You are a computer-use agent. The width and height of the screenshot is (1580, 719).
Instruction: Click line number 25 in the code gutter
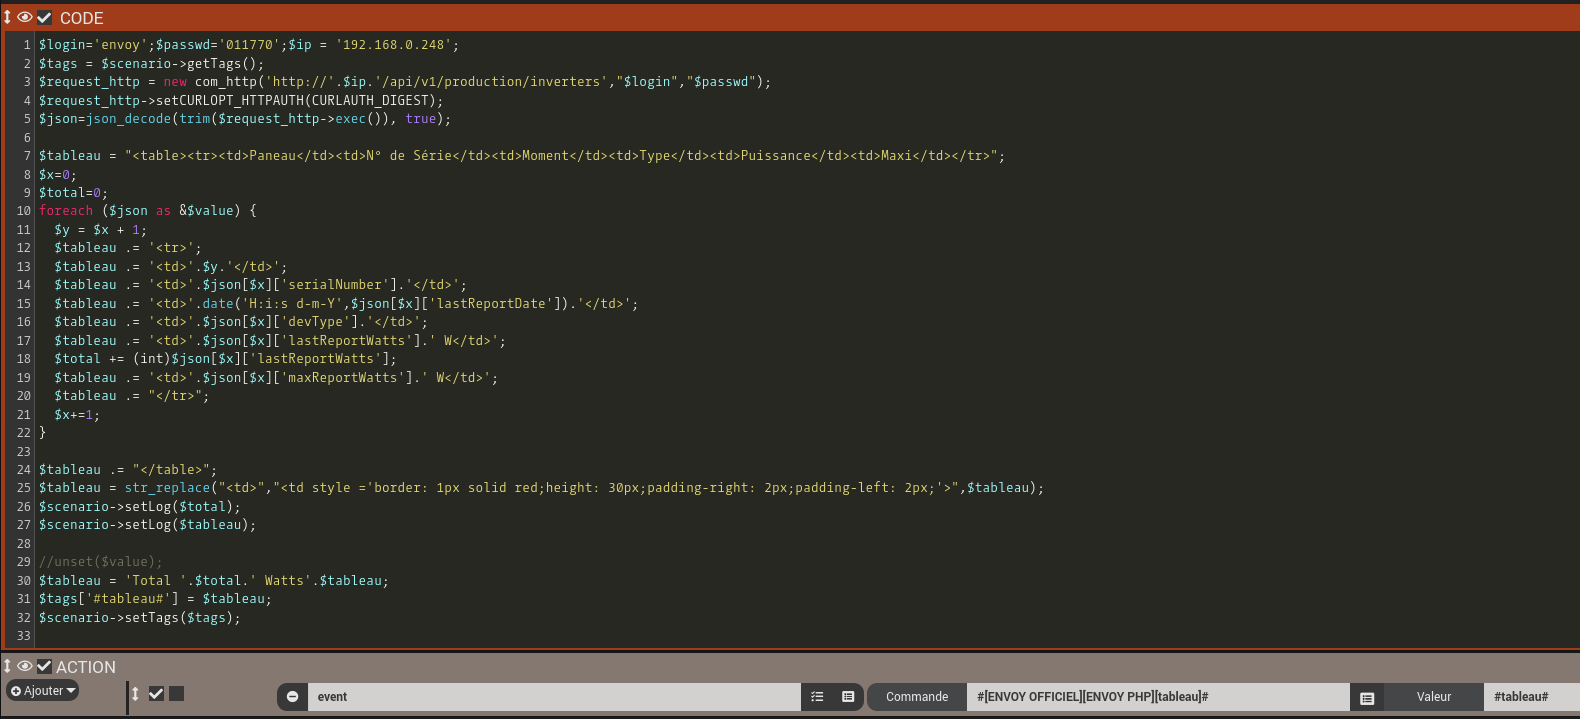[x=23, y=488]
